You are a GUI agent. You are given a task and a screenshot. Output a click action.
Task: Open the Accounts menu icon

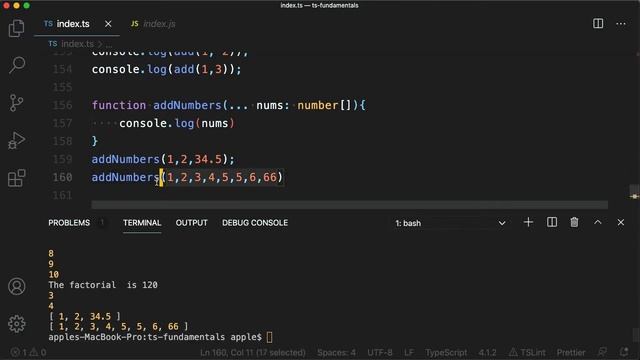[x=17, y=287]
